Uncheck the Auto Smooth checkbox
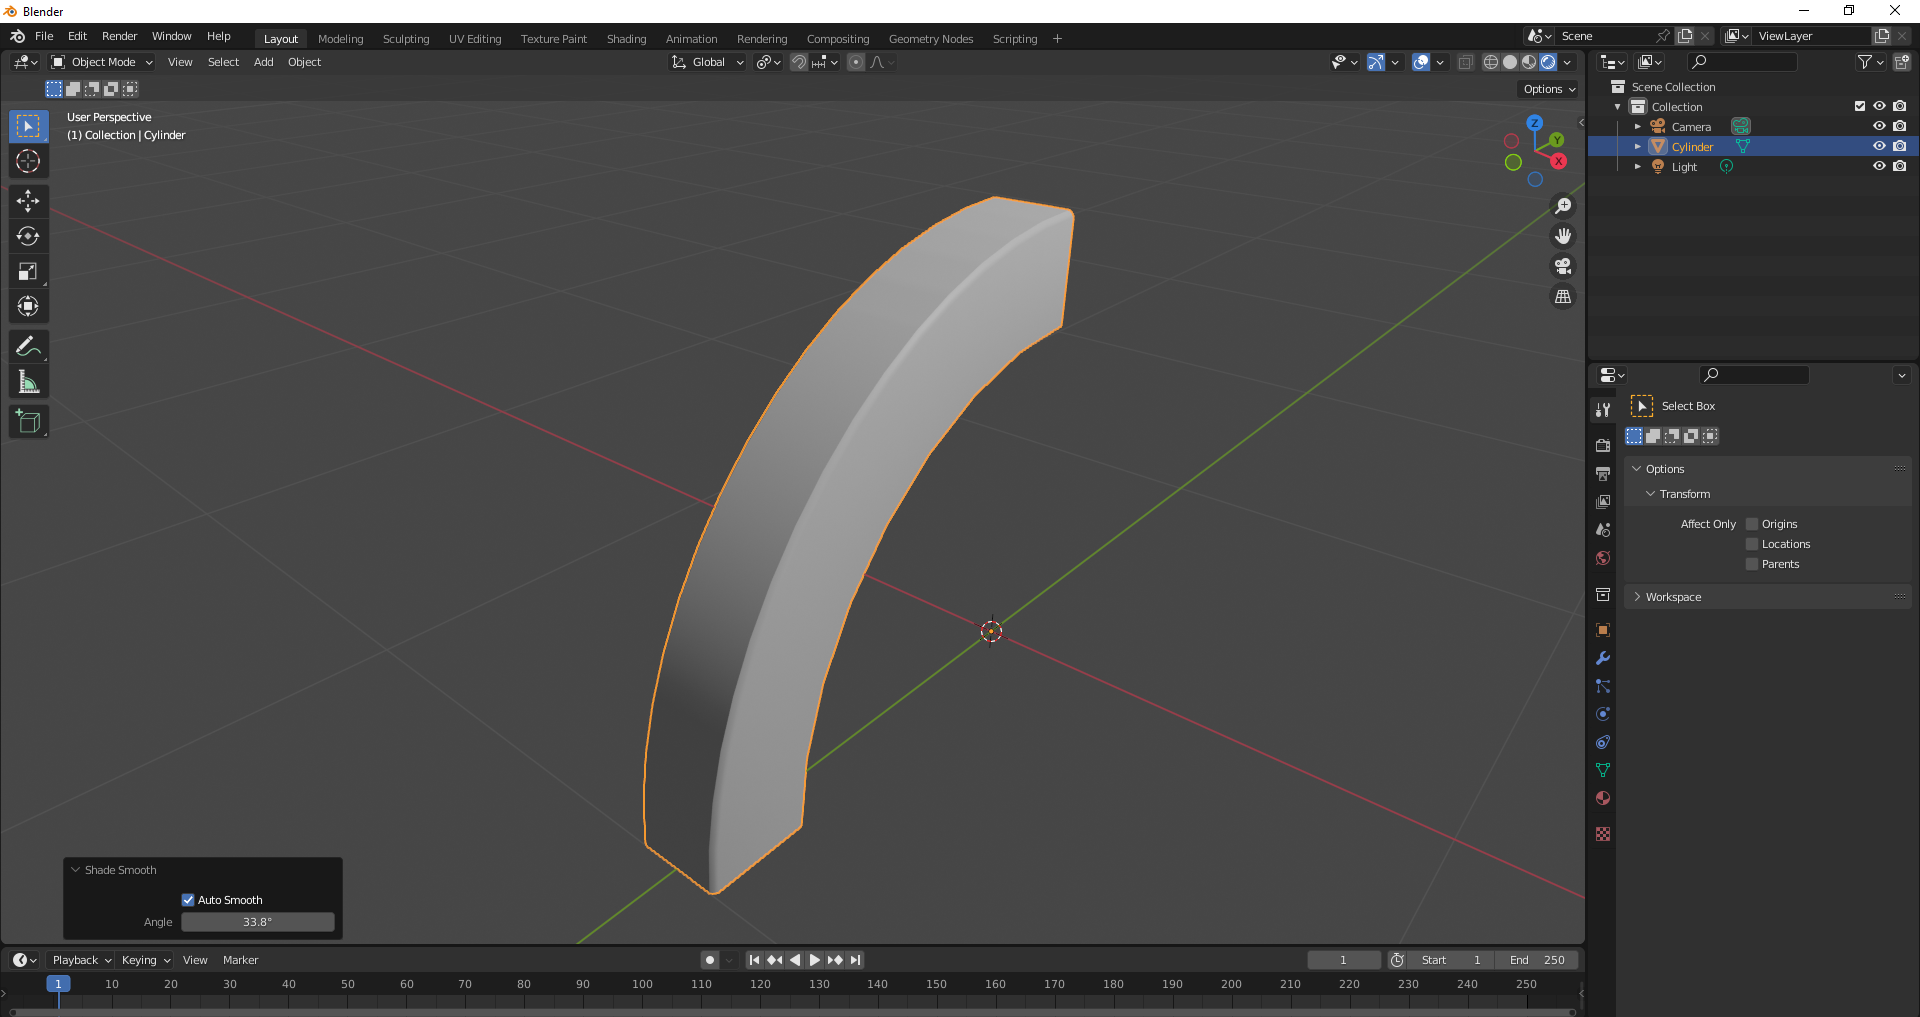 (x=188, y=900)
